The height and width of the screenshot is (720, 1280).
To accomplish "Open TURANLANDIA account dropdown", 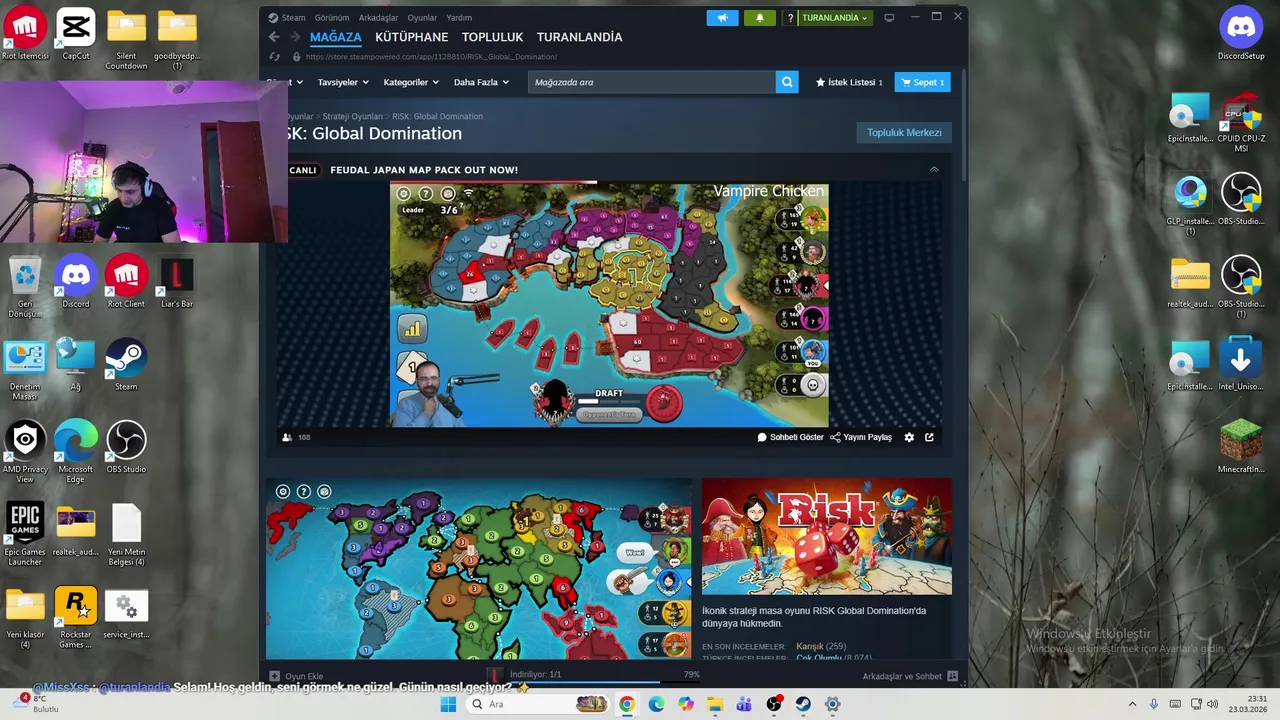I will tap(834, 18).
